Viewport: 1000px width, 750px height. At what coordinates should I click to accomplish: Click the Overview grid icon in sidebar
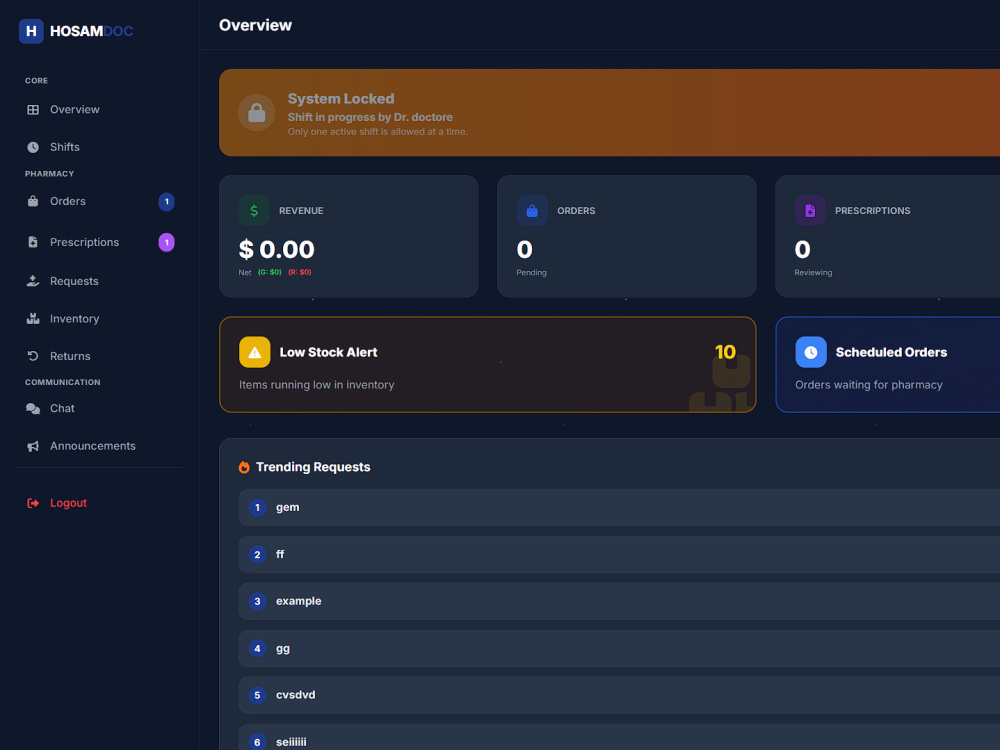pos(33,110)
